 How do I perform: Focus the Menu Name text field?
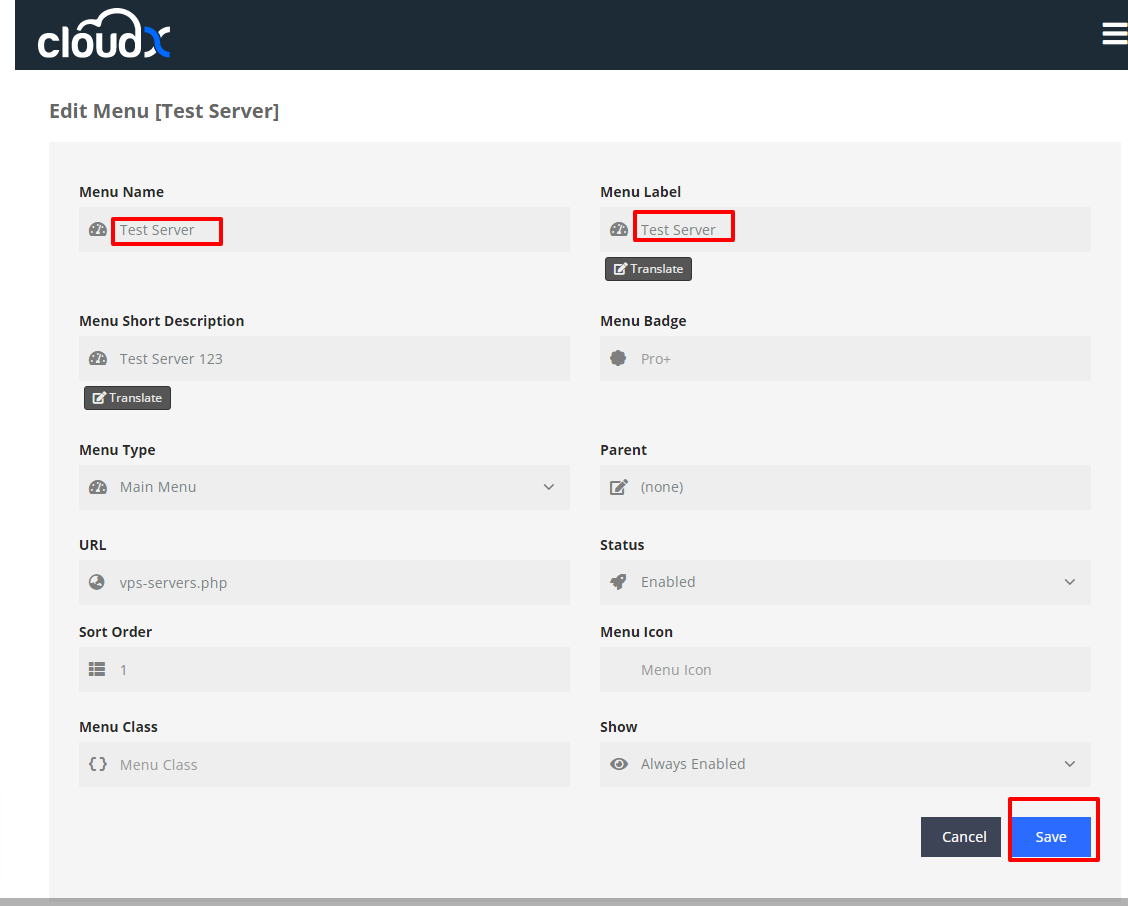tap(340, 230)
